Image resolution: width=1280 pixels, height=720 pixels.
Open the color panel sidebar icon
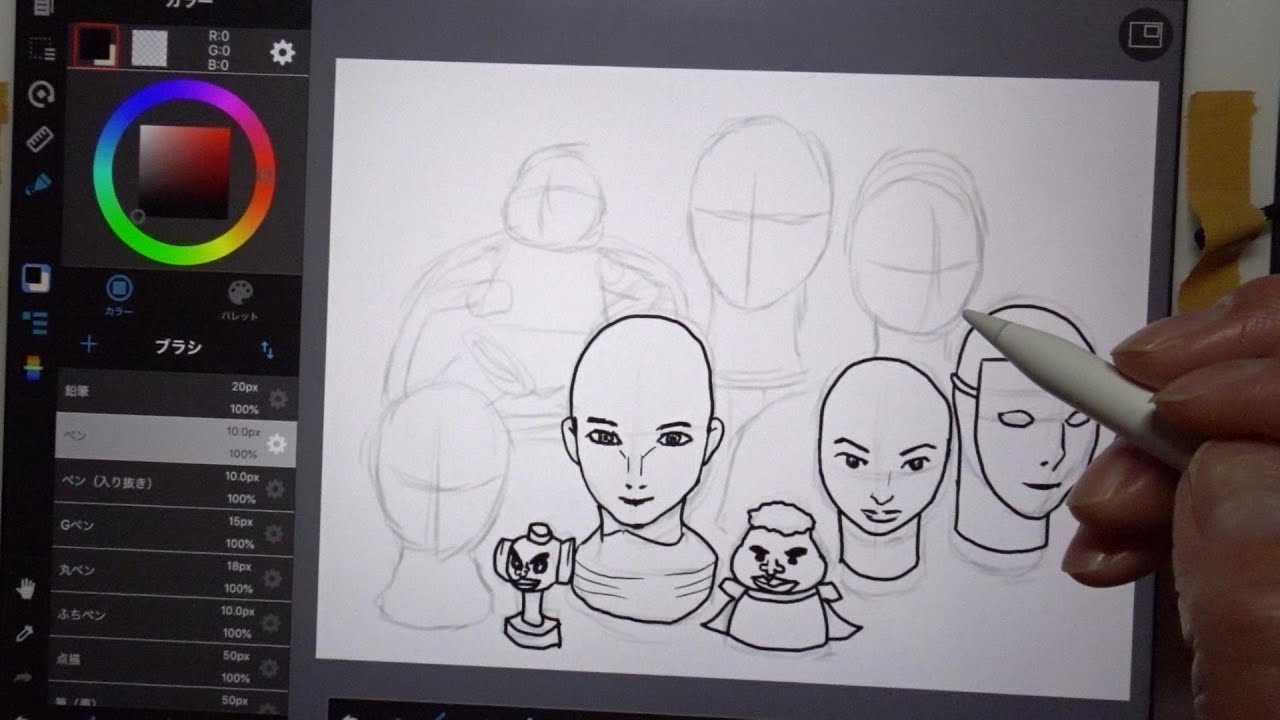point(36,277)
